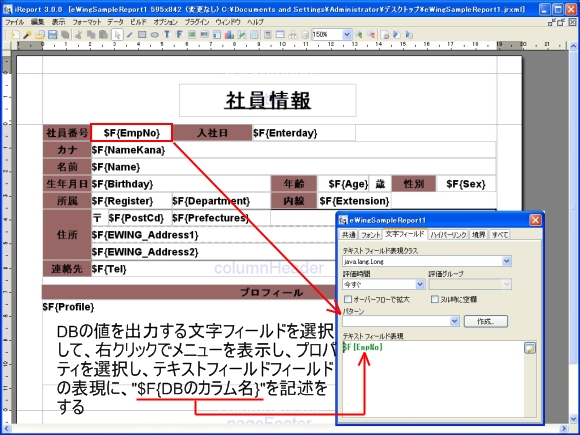Screen dimensions: 580x435
Task: Click the Zoom in magnifier icon
Action: click(x=358, y=35)
